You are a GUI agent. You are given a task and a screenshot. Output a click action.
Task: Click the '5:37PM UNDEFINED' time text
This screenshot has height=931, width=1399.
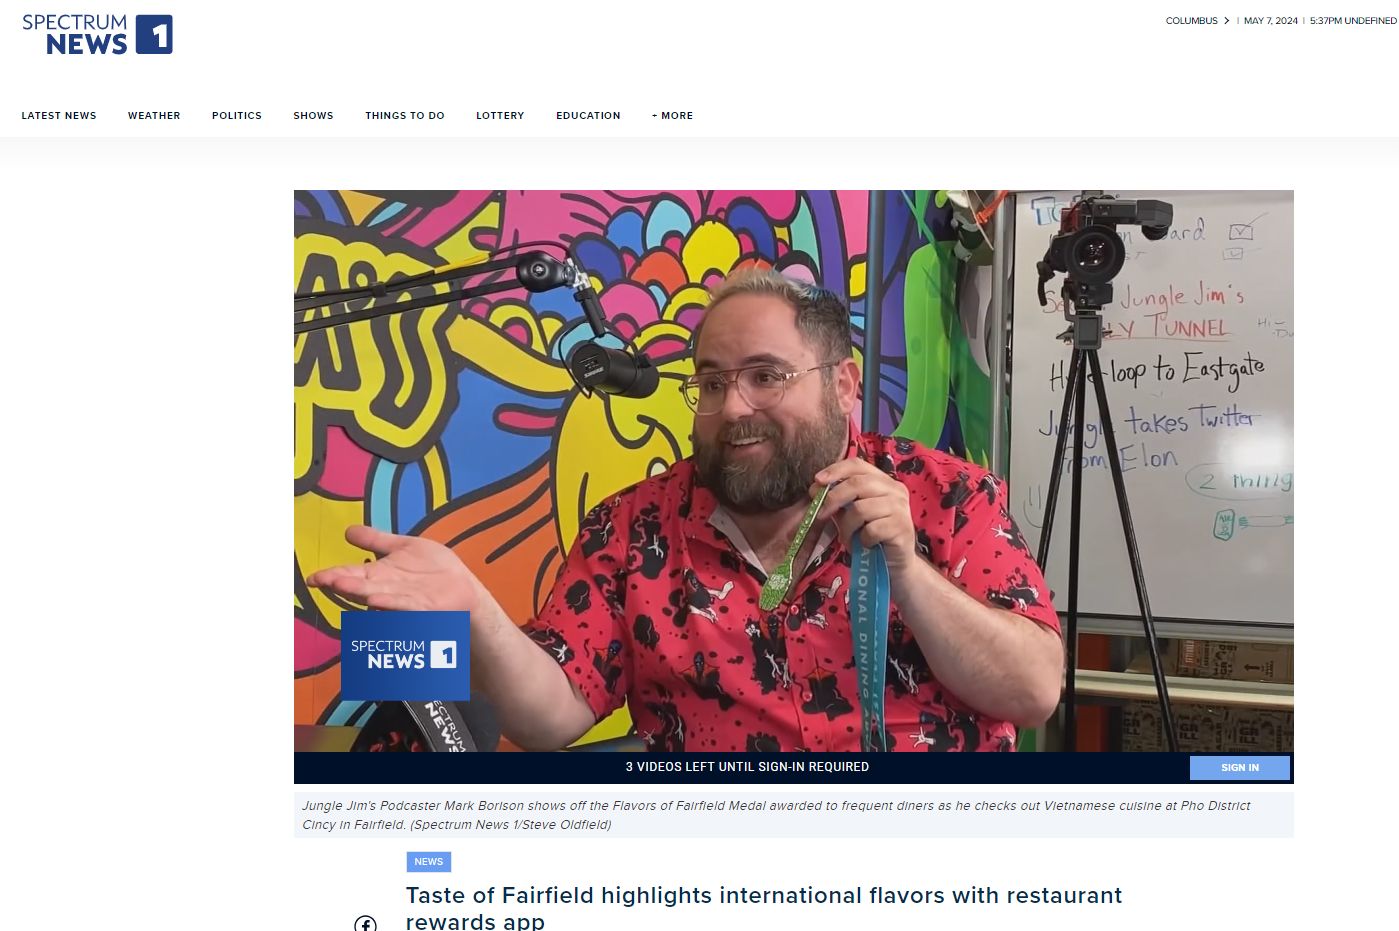pyautogui.click(x=1352, y=21)
